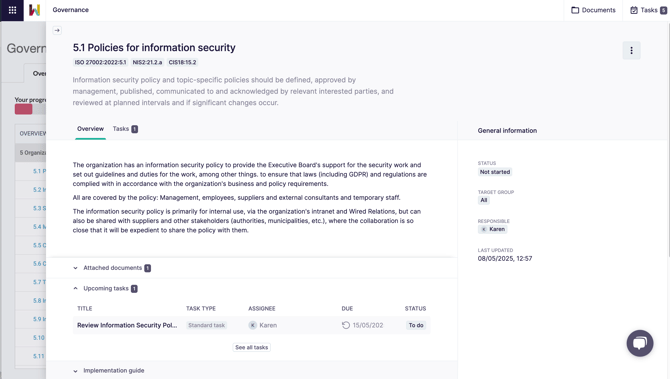Expand the Attached documents section
The image size is (670, 379).
click(x=112, y=268)
